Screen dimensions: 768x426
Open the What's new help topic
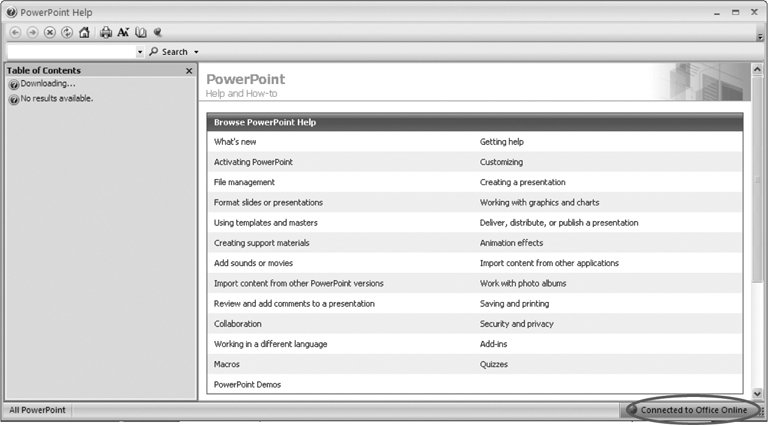(235, 142)
